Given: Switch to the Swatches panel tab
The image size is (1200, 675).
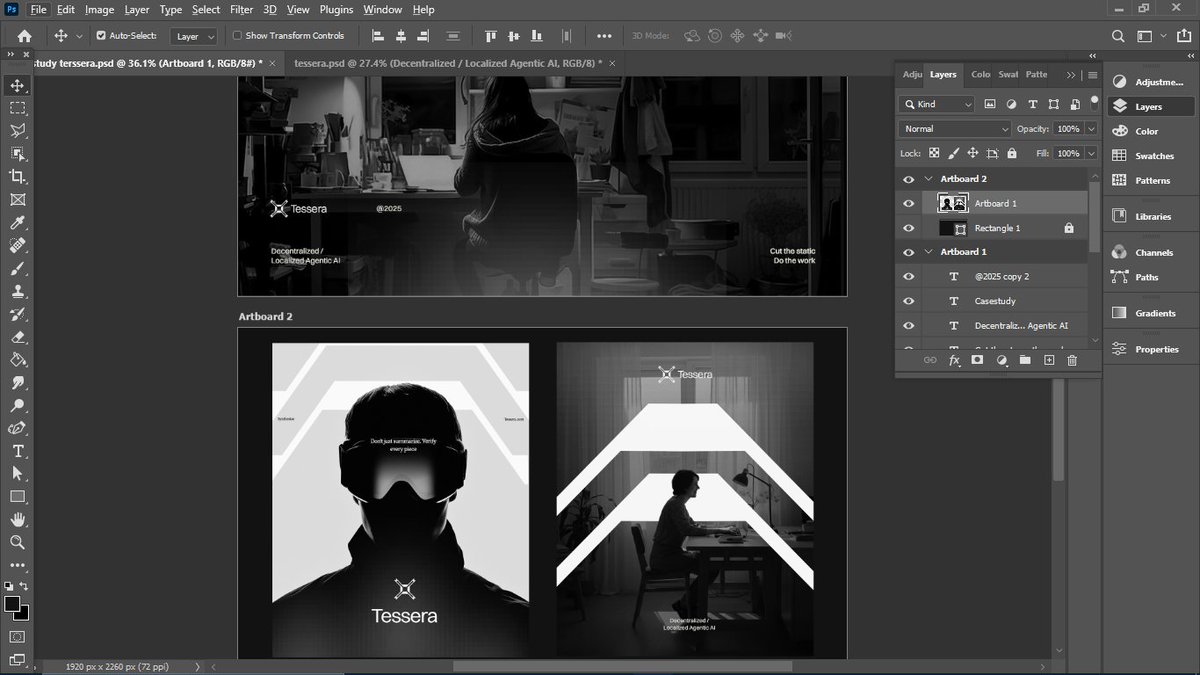Looking at the screenshot, I should (x=1008, y=74).
